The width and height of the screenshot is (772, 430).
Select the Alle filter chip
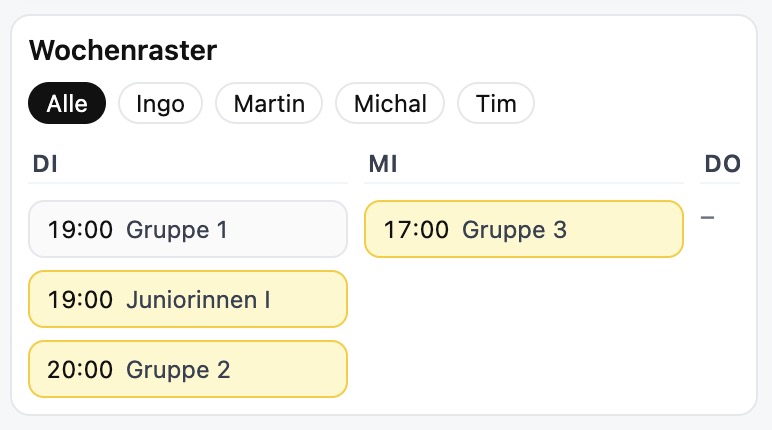[67, 103]
